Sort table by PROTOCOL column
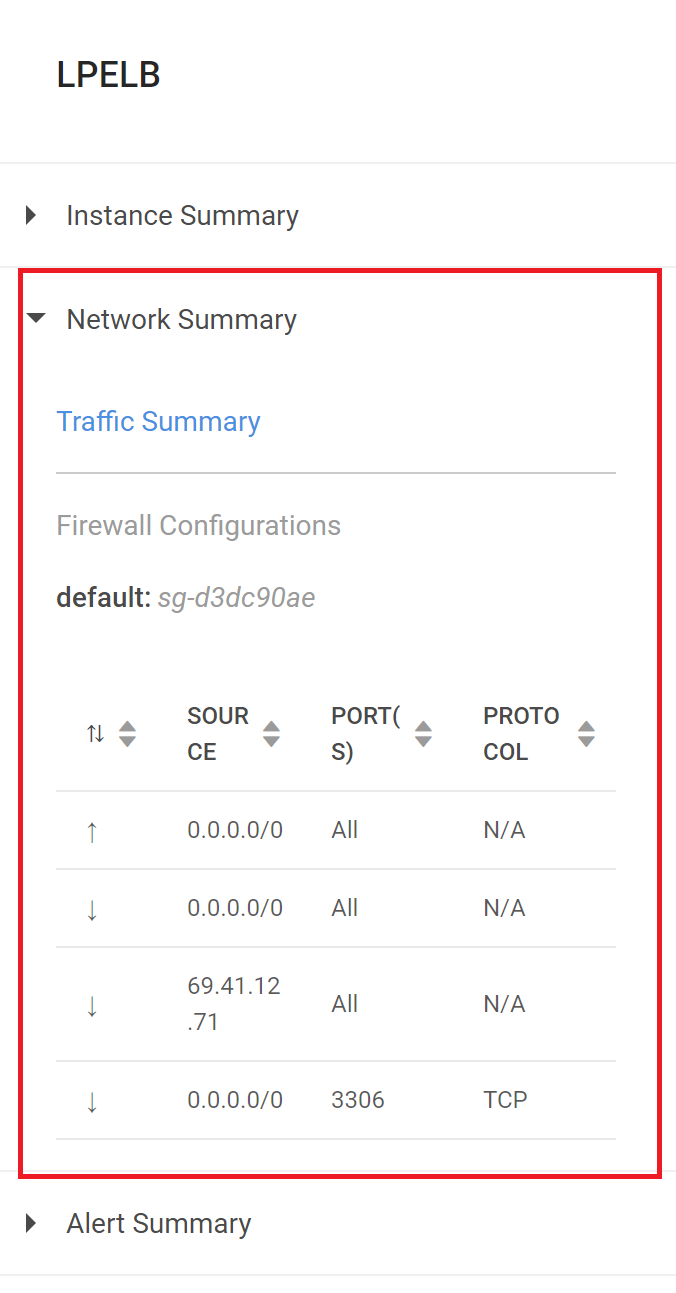This screenshot has width=676, height=1293. [x=586, y=734]
